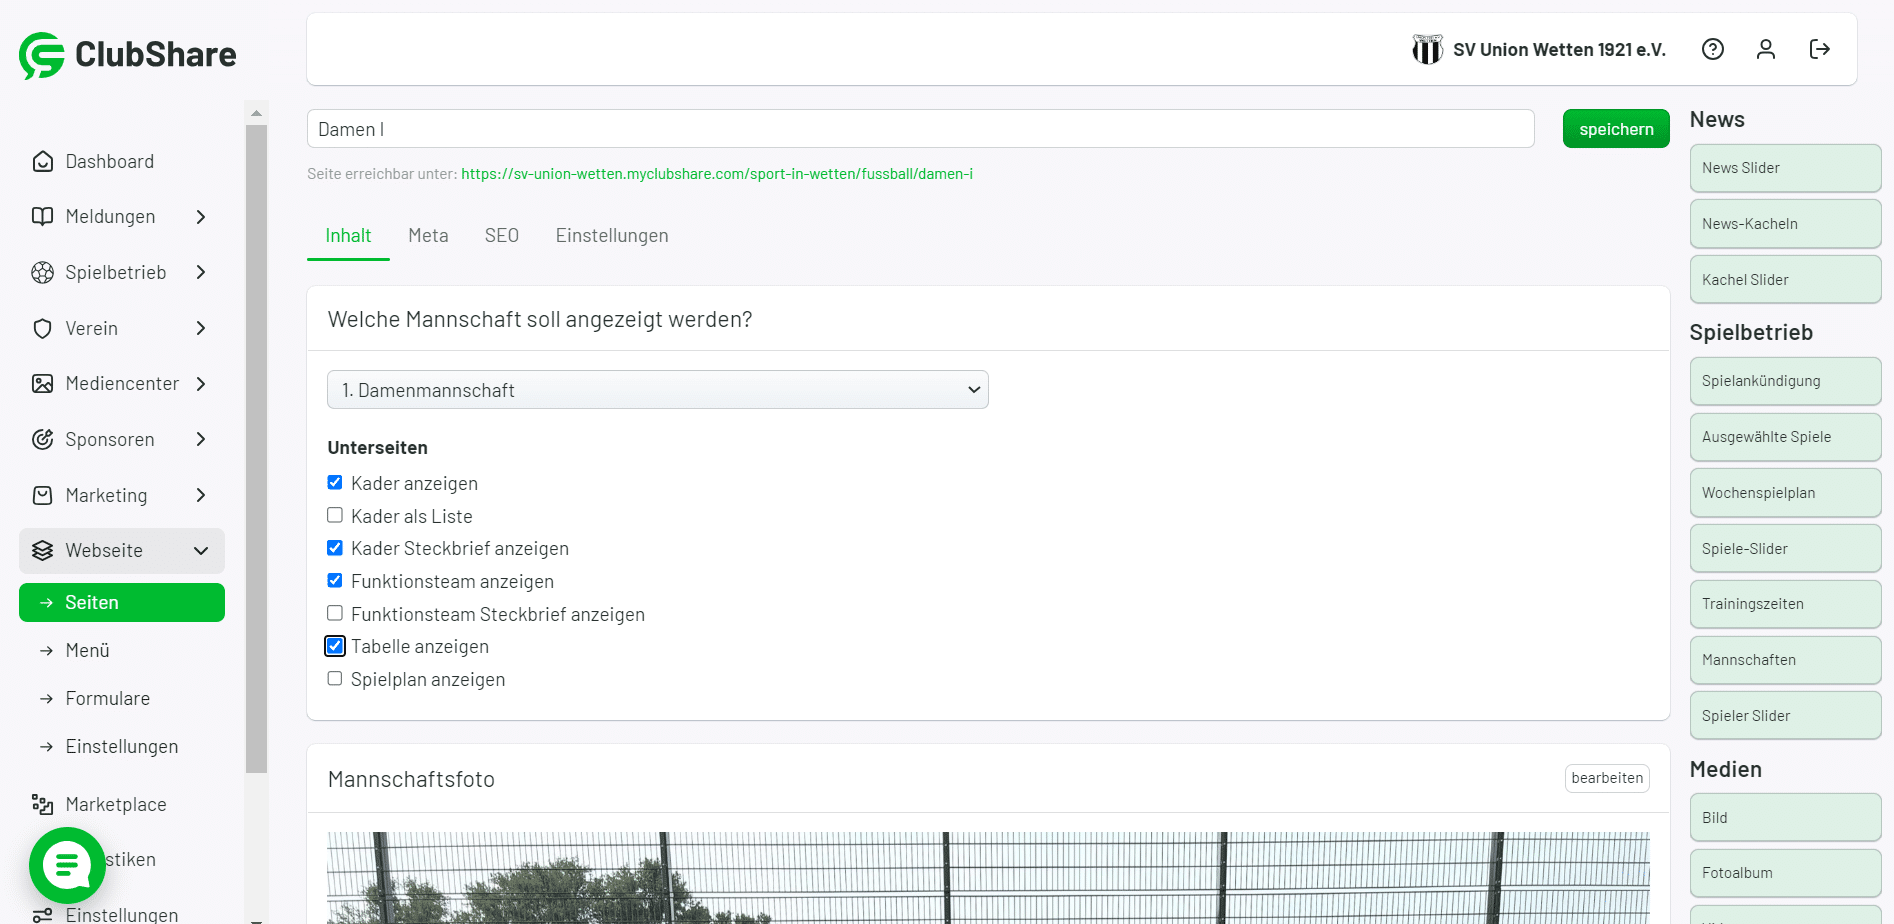Switch to the Meta tab
Viewport: 1894px width, 924px height.
click(428, 236)
